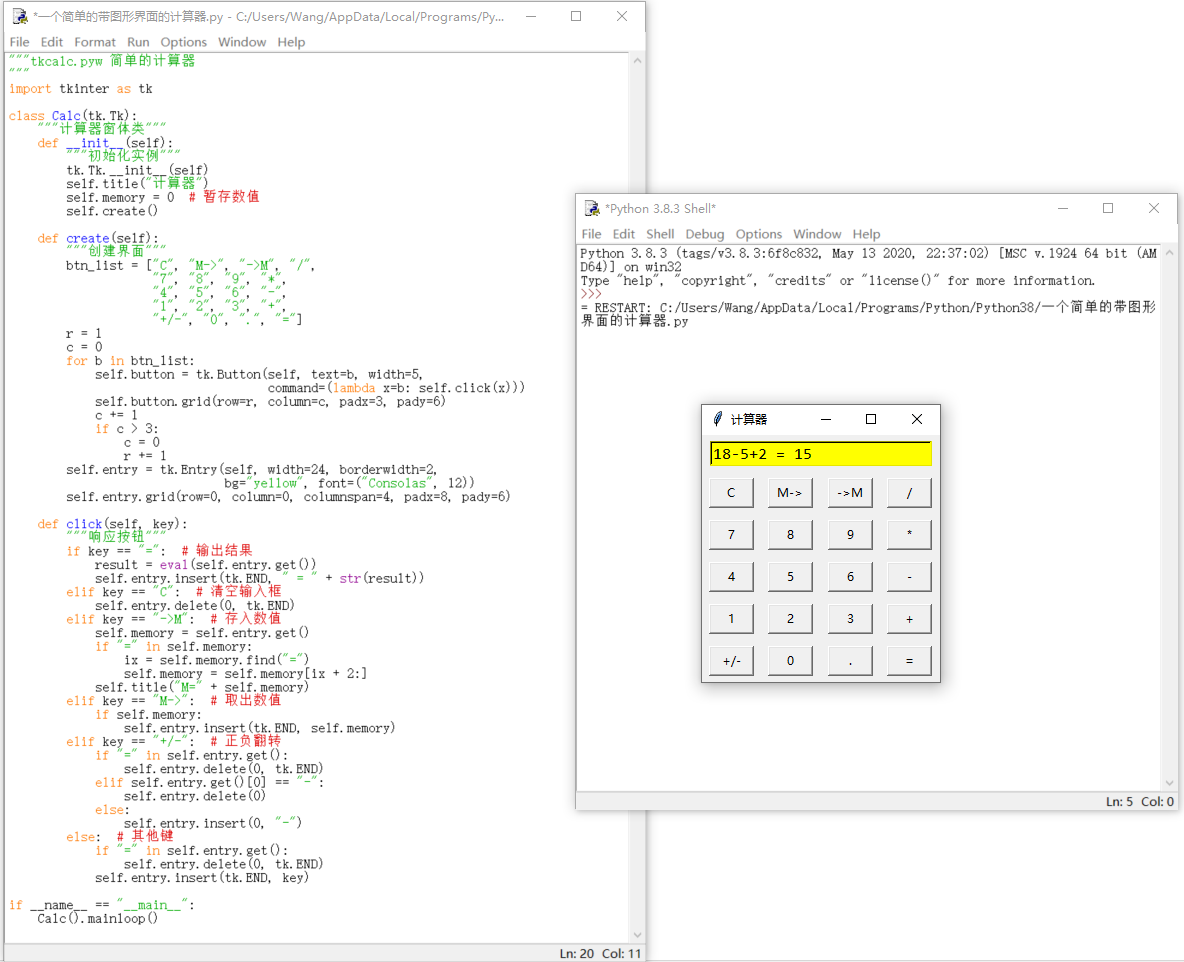The width and height of the screenshot is (1184, 962).
Task: Open Format menu in the editor window
Action: pos(95,42)
